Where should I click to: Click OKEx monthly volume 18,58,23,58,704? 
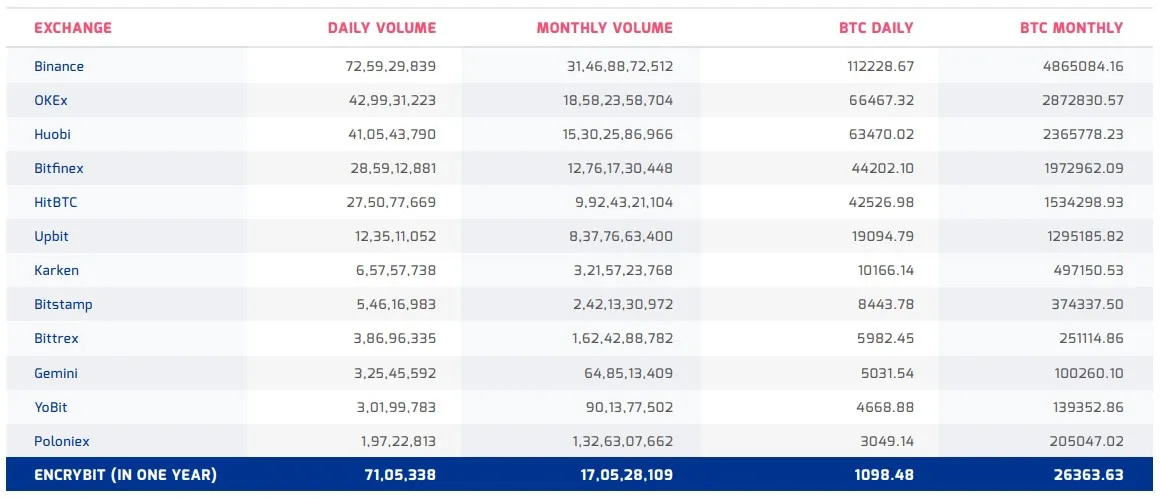click(x=618, y=100)
